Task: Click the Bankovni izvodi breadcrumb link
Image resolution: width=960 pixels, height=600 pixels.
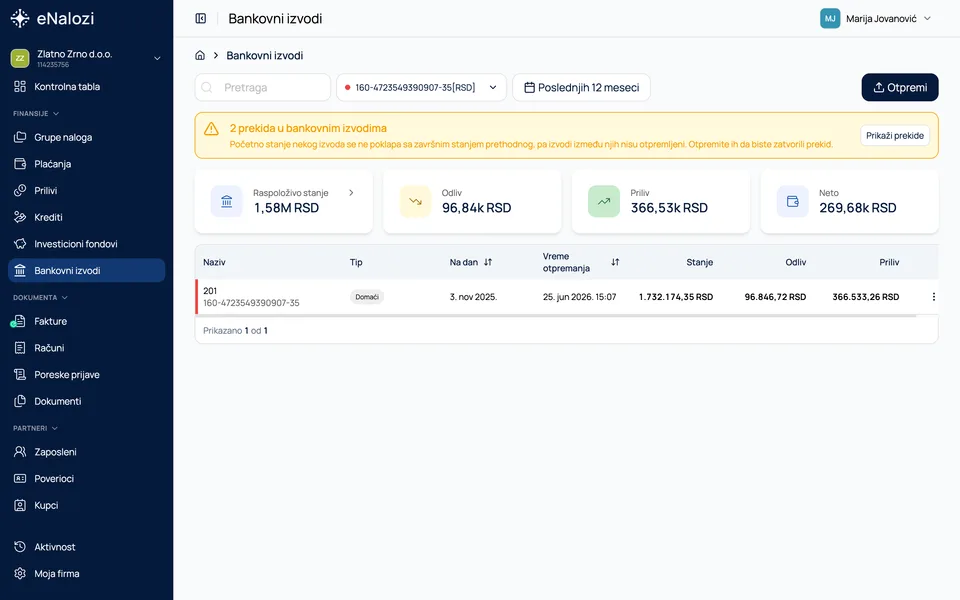Action: pyautogui.click(x=264, y=56)
